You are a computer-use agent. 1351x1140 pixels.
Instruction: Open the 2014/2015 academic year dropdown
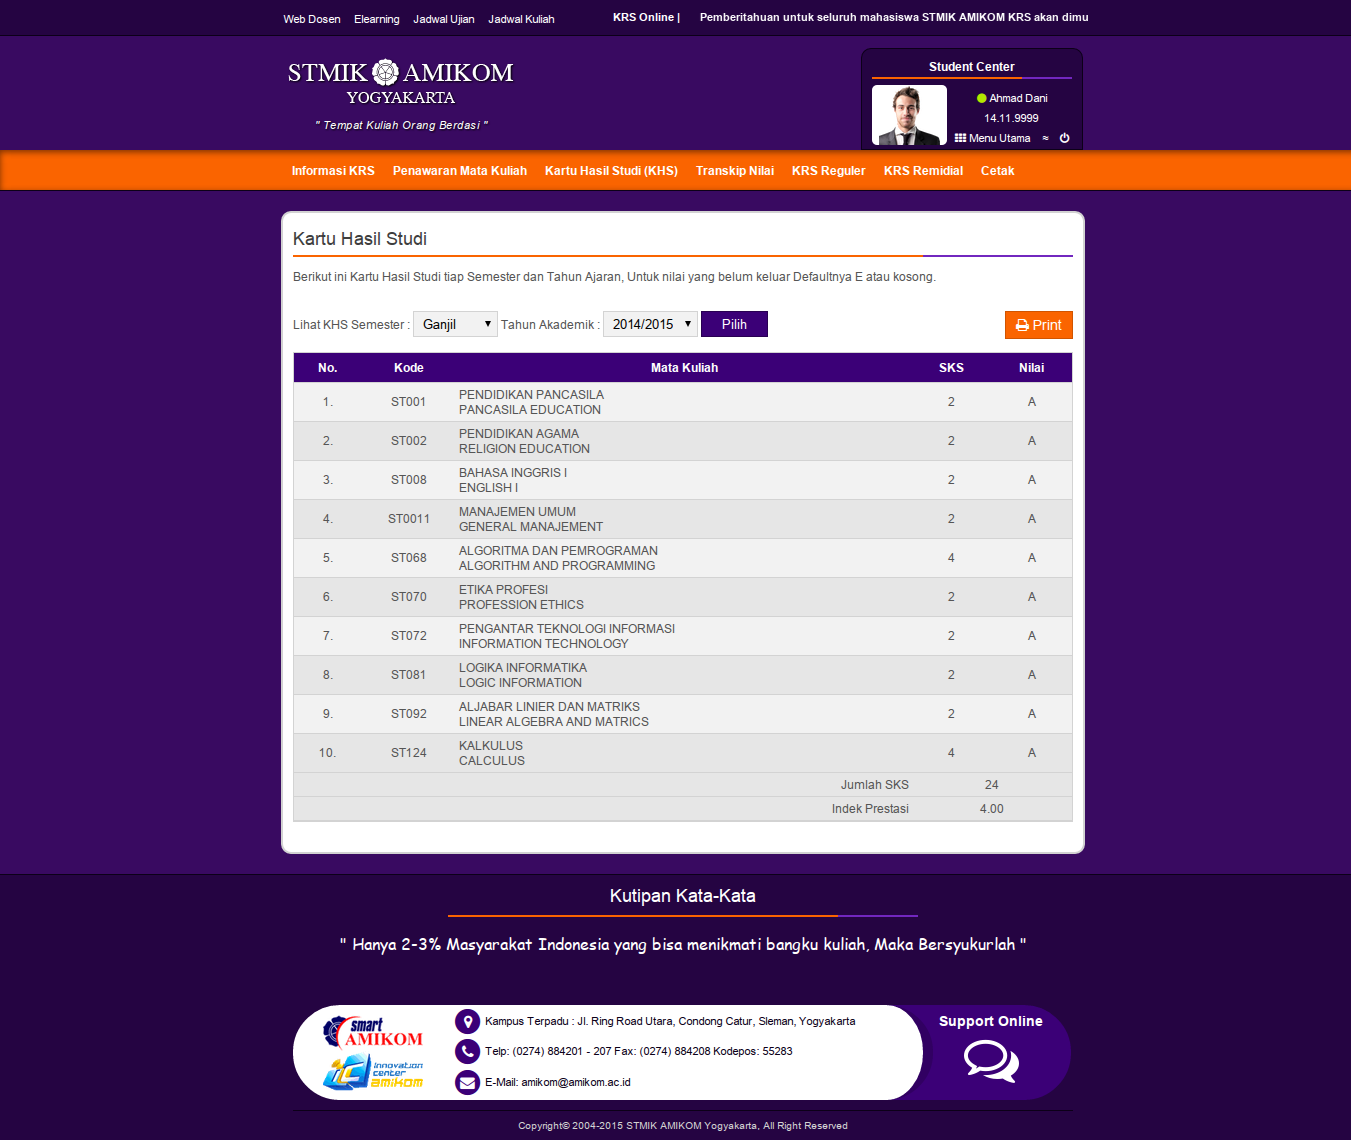click(x=650, y=324)
